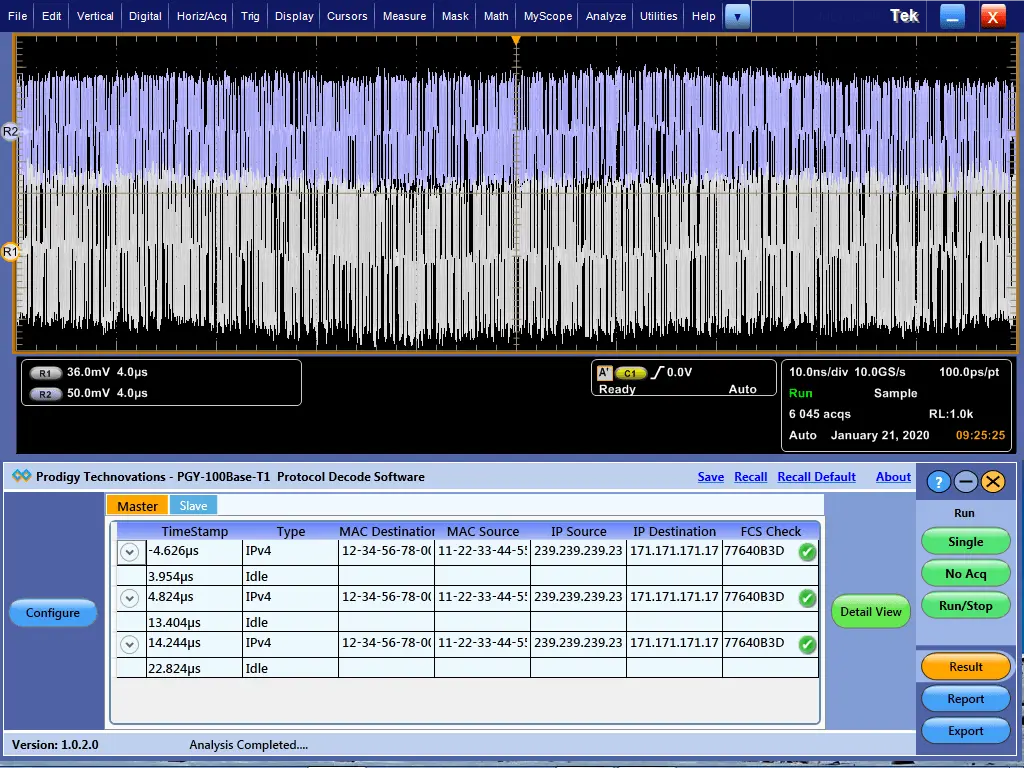Switch to the Slave tab
The image size is (1024, 768).
pos(193,506)
